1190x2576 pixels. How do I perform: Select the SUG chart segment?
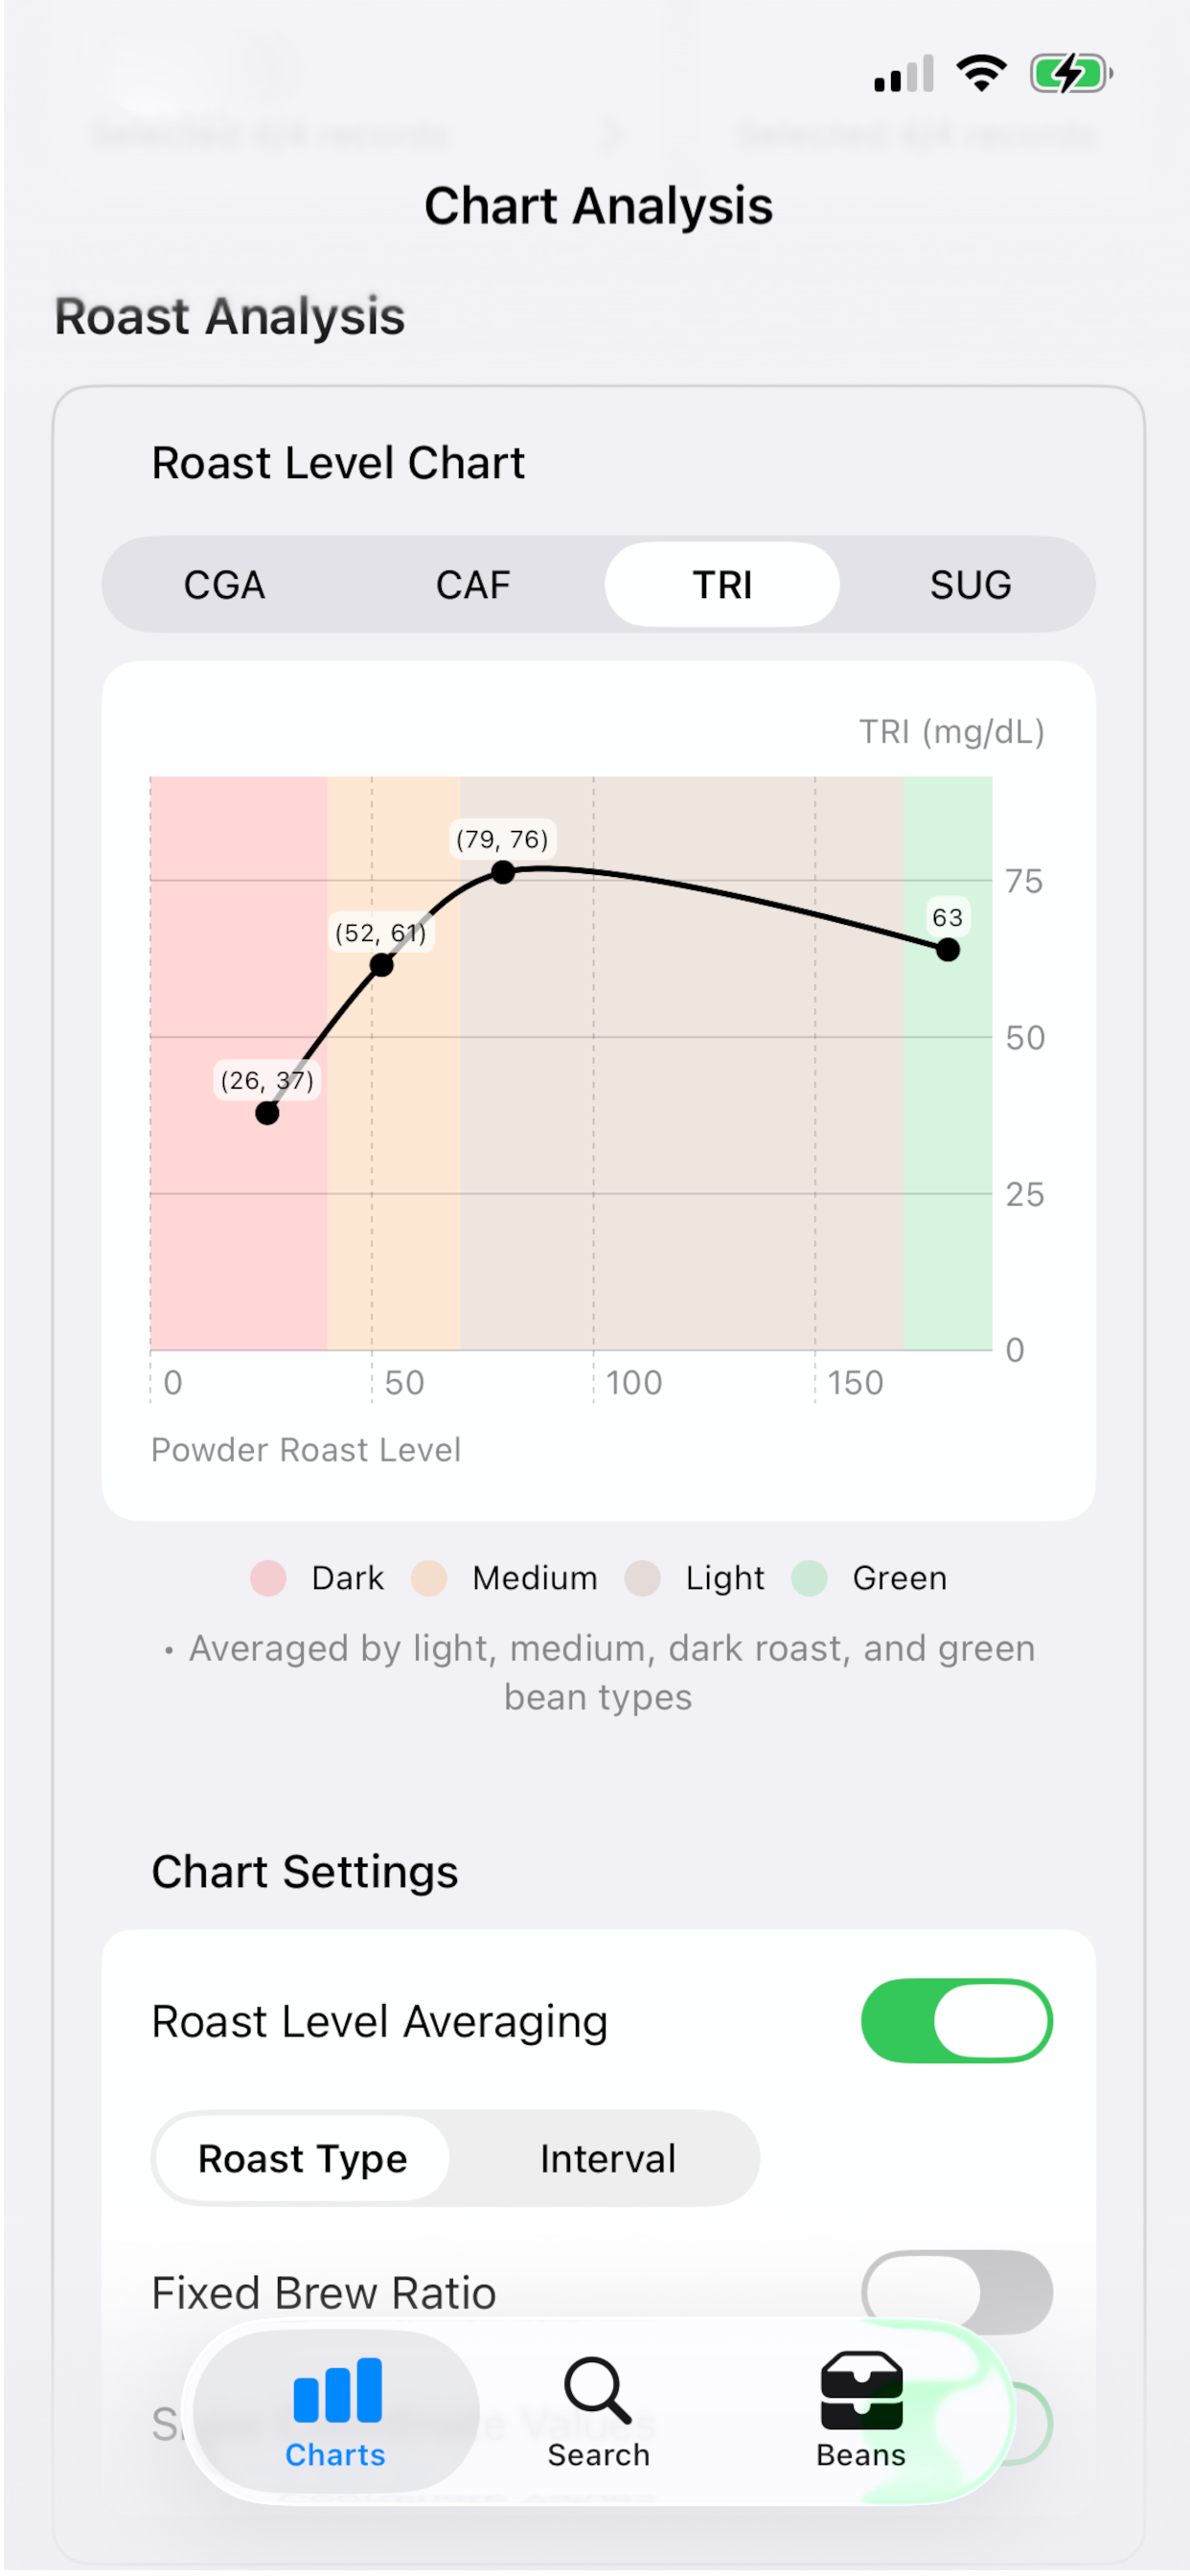pyautogui.click(x=970, y=584)
